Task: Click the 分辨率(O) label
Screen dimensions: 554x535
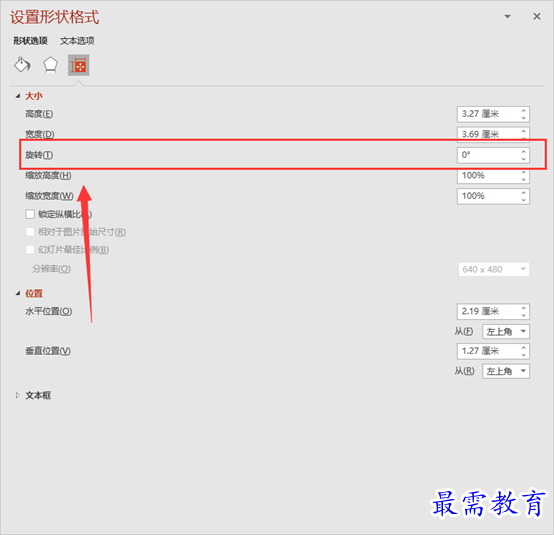Action: coord(52,269)
